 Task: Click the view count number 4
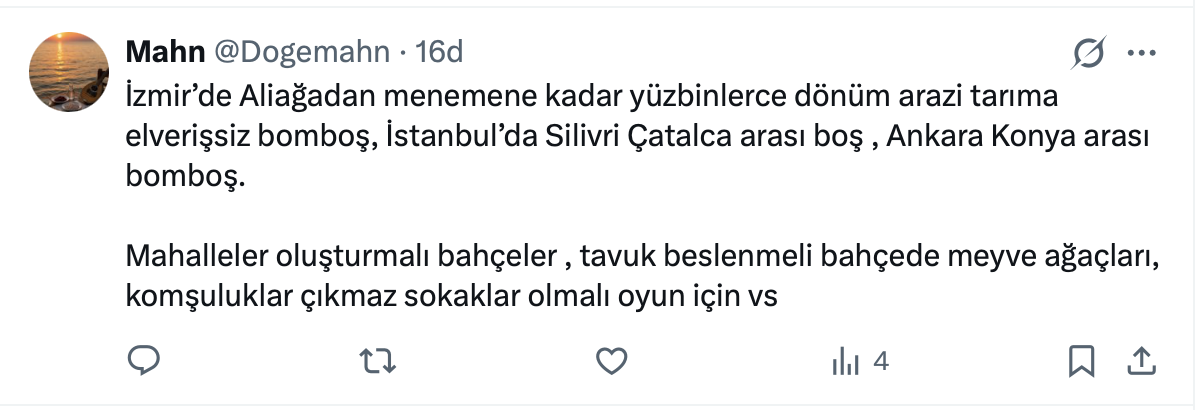tap(881, 361)
